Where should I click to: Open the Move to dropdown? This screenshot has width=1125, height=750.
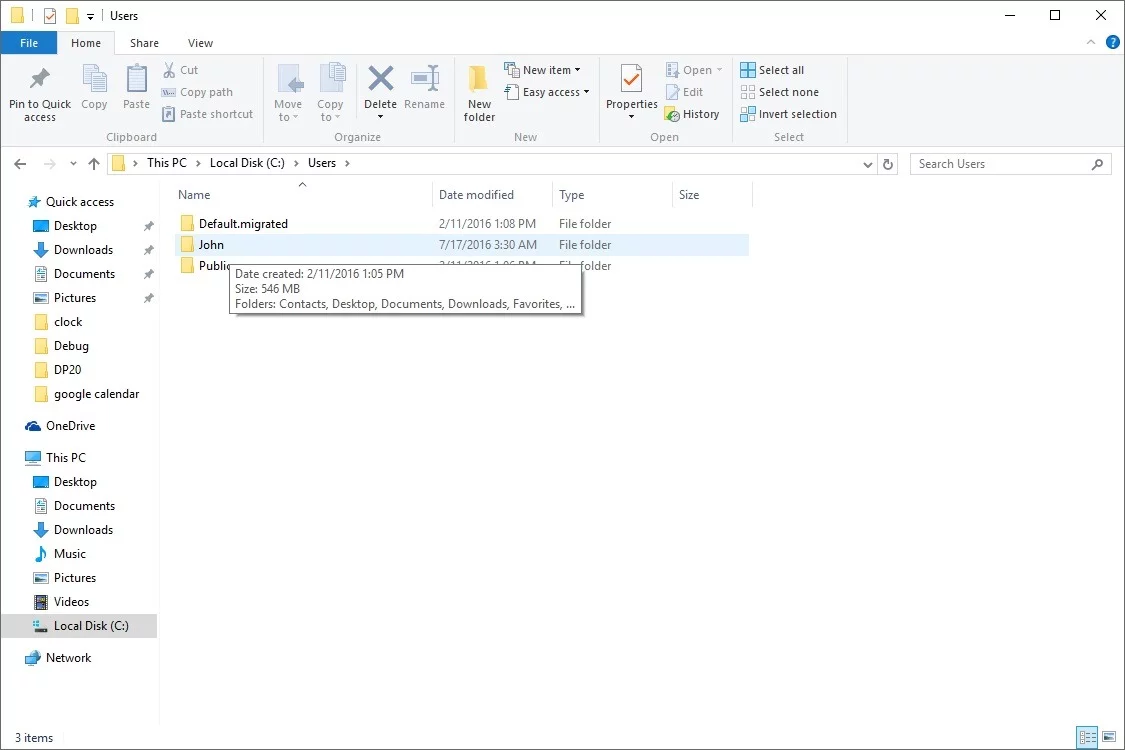click(288, 93)
